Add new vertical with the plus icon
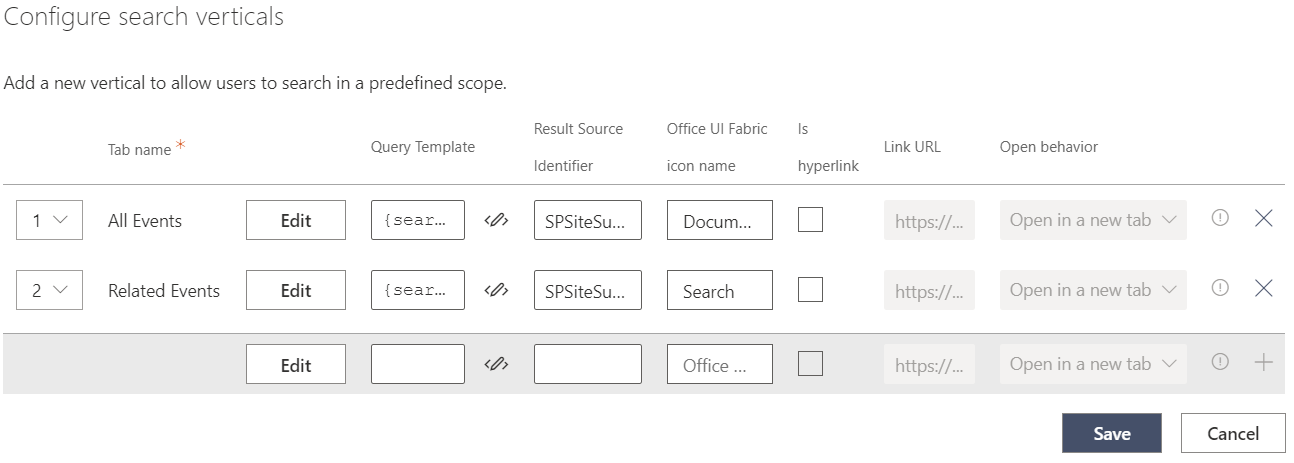The width and height of the screenshot is (1294, 463). tap(1263, 362)
